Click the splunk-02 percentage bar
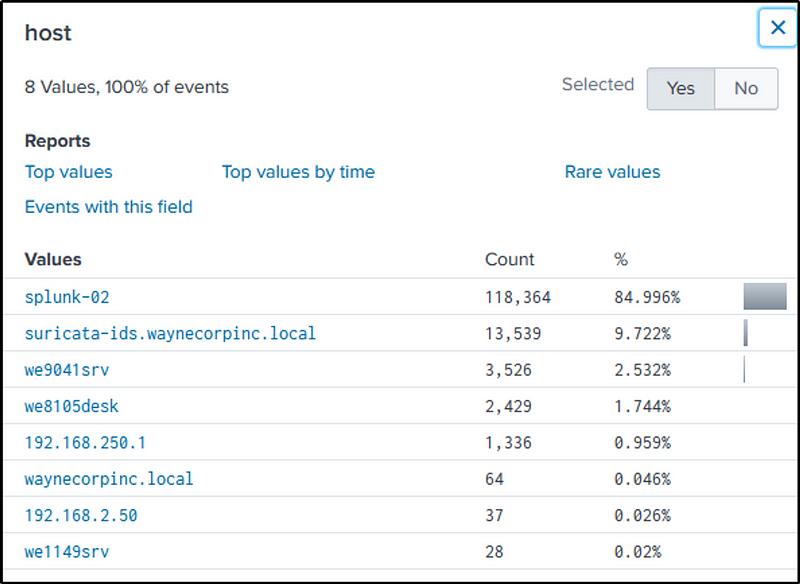800x584 pixels. (x=765, y=297)
